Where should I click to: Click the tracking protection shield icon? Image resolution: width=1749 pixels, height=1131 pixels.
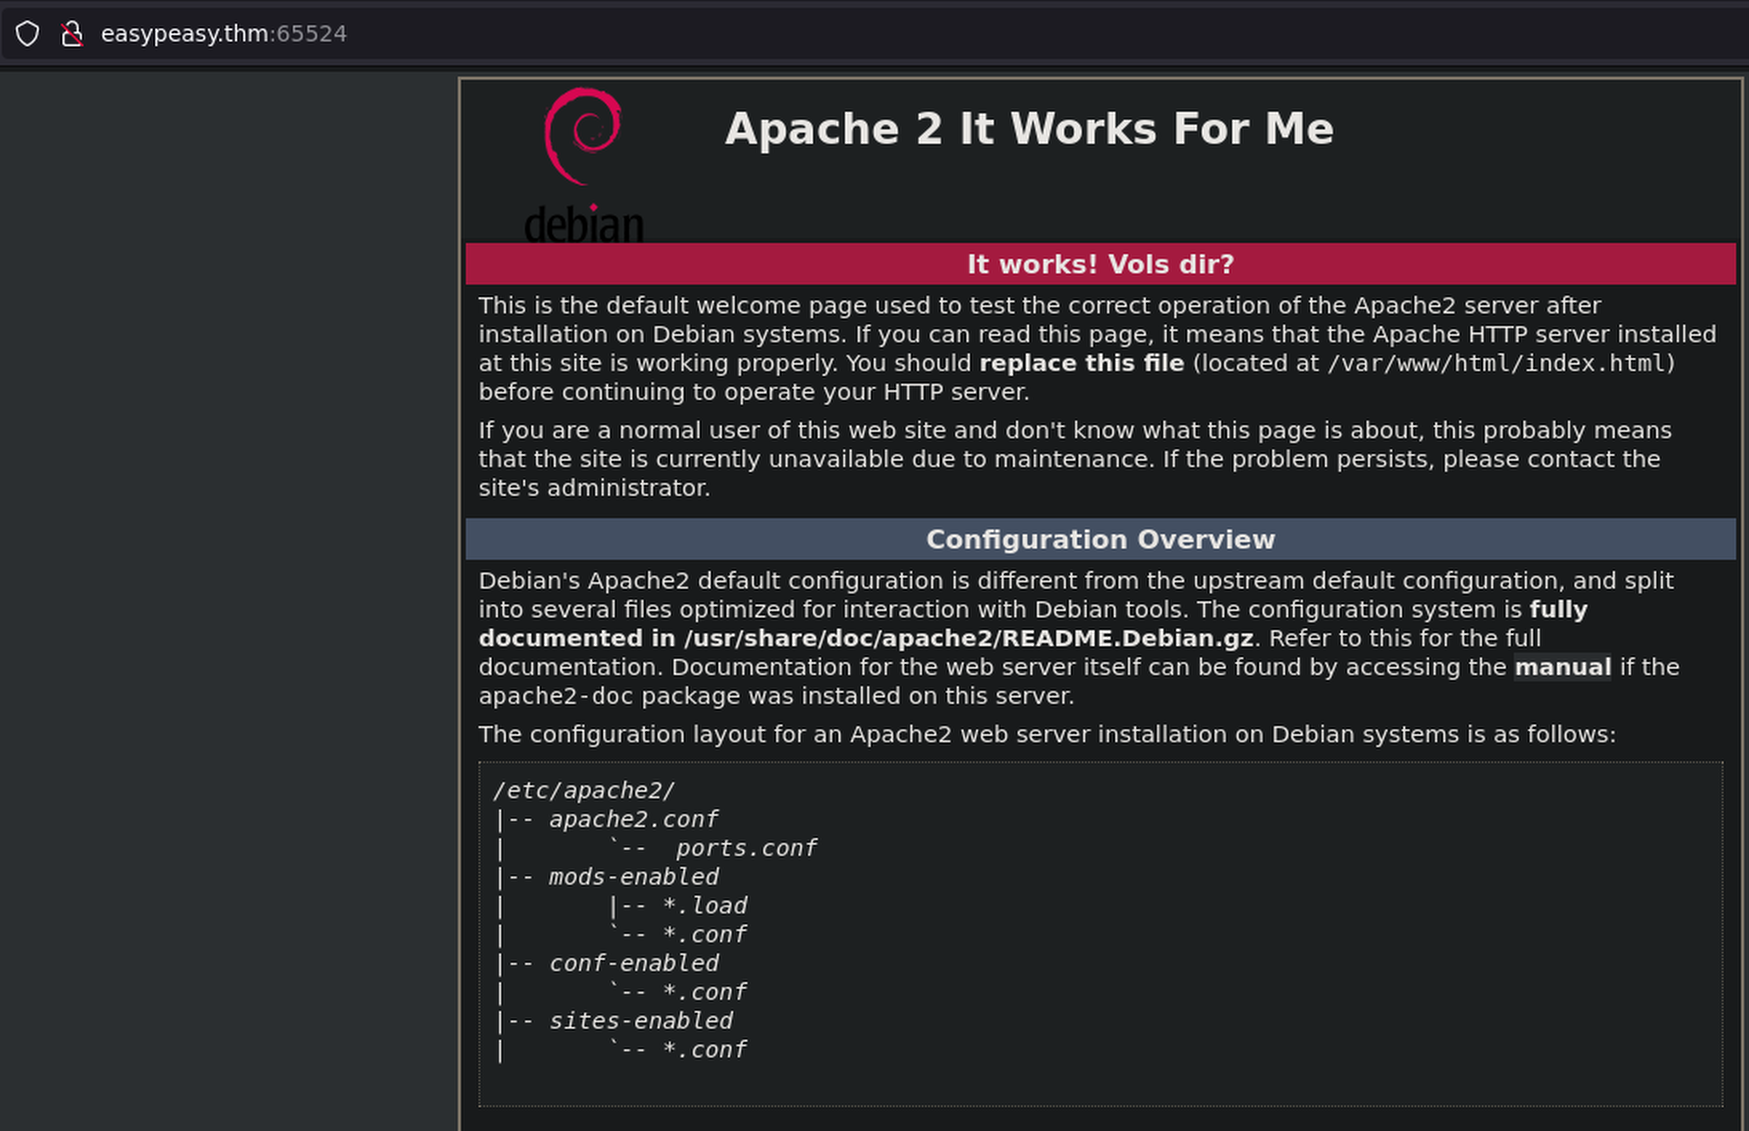[27, 34]
